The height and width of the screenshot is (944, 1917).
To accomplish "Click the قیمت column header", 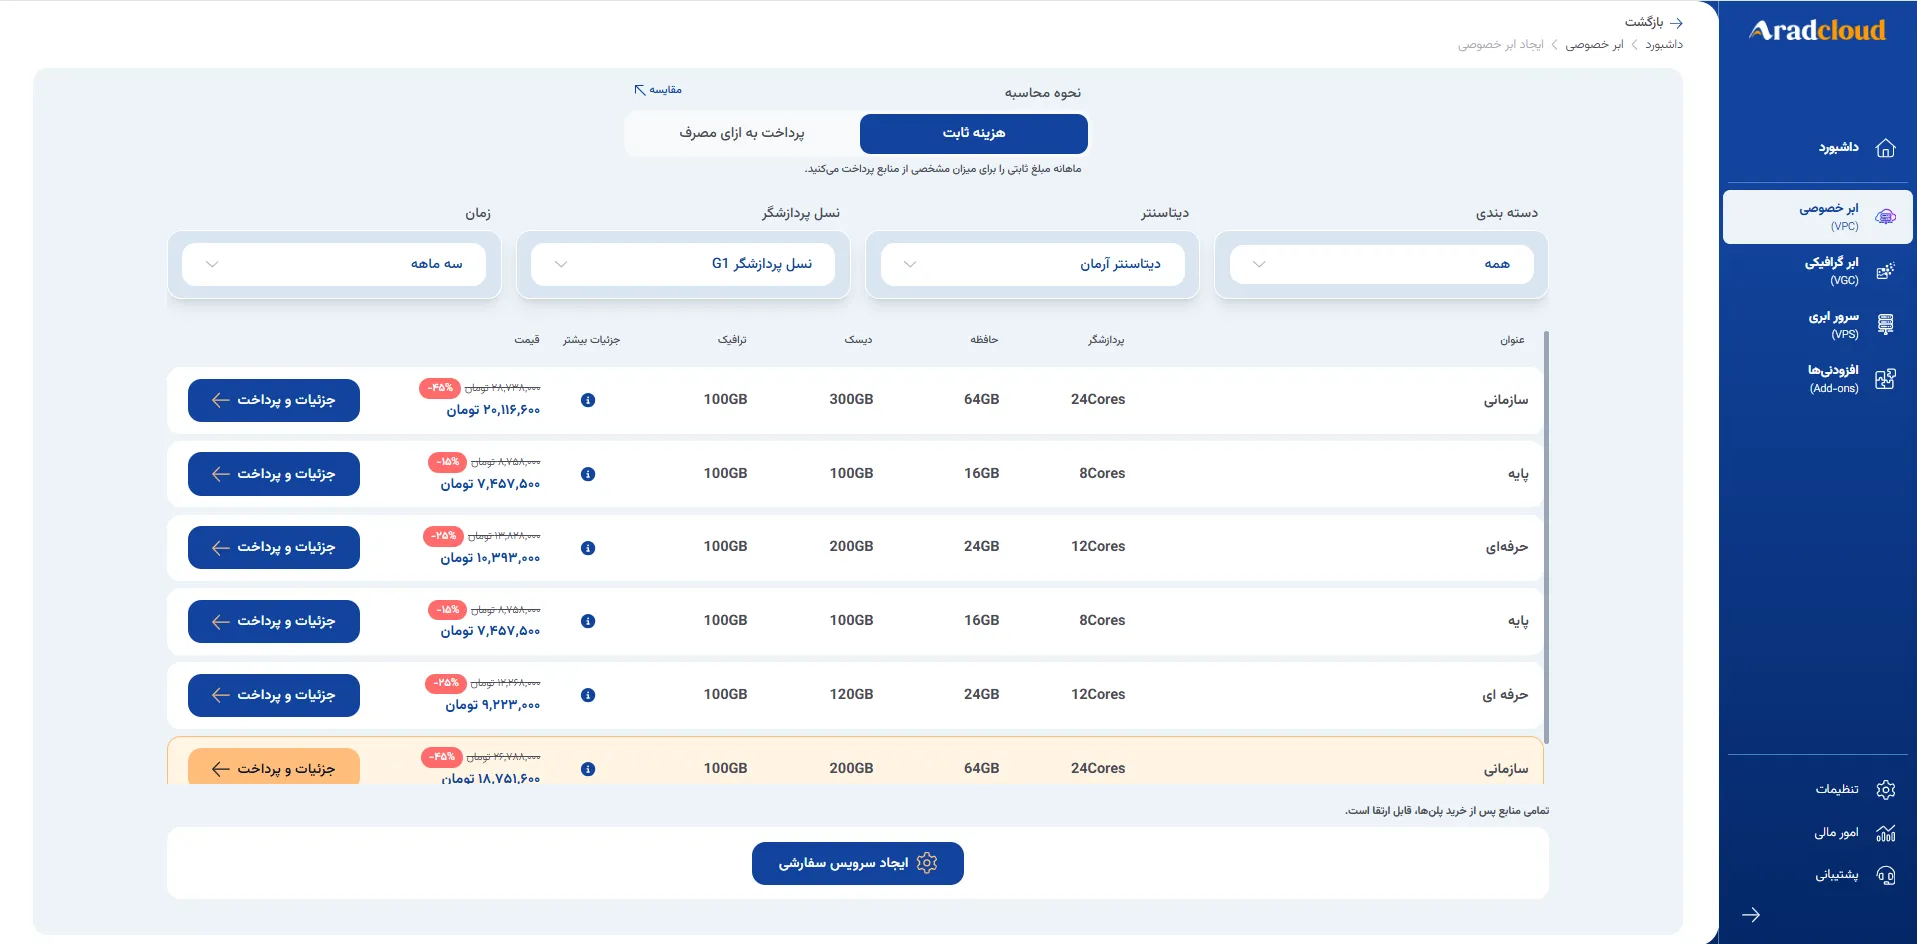I will (527, 340).
